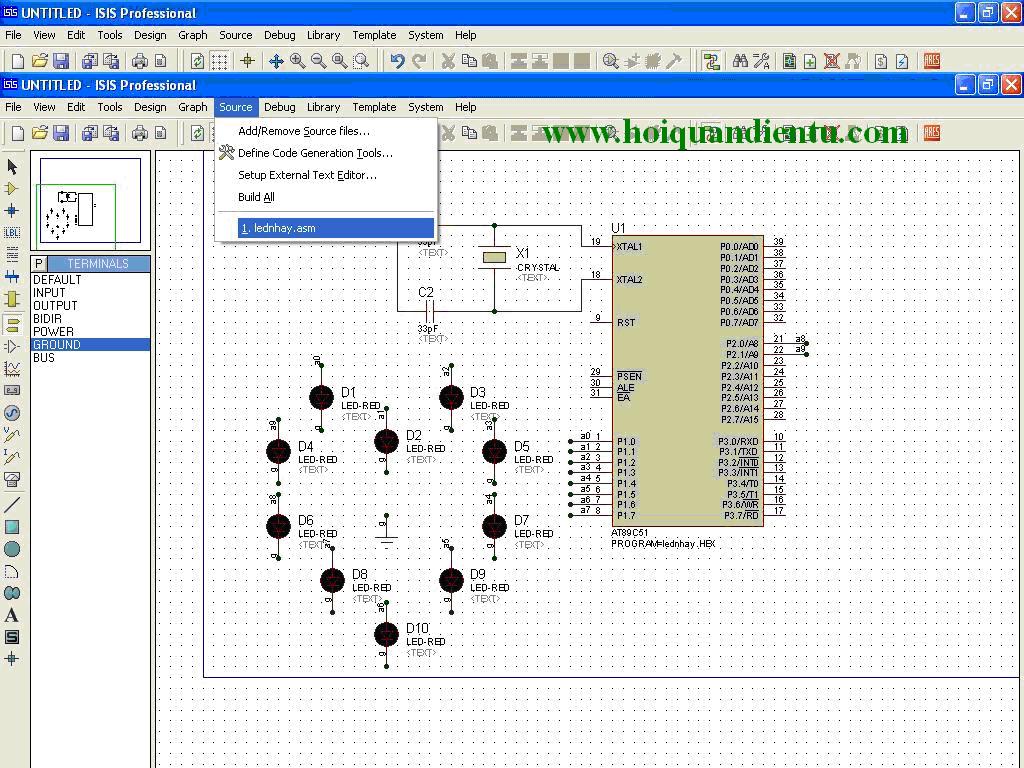Select the 2D line graphics tool
Viewport: 1024px width, 768px height.
12,504
